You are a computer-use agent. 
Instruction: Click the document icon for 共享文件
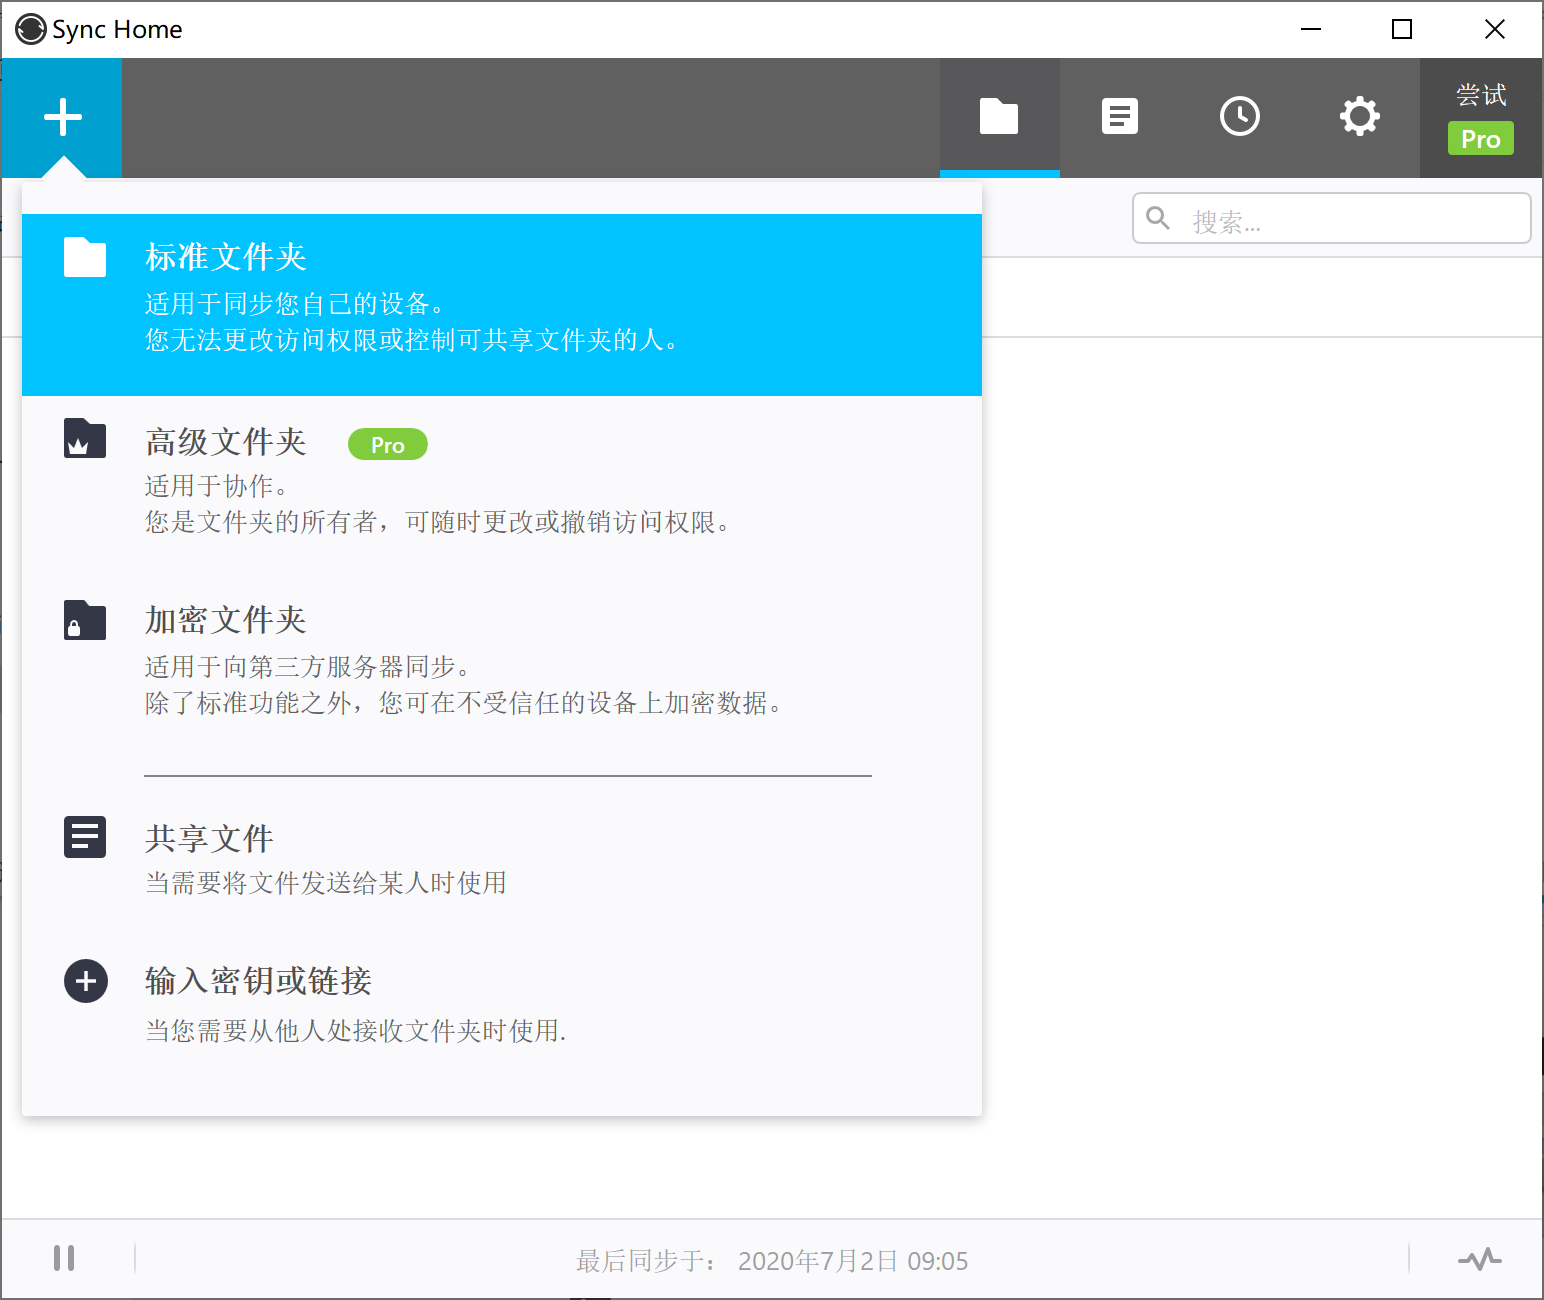[85, 837]
